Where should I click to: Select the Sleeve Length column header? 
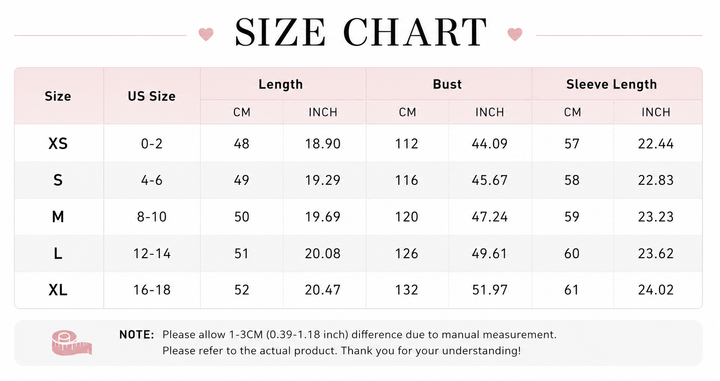point(612,84)
